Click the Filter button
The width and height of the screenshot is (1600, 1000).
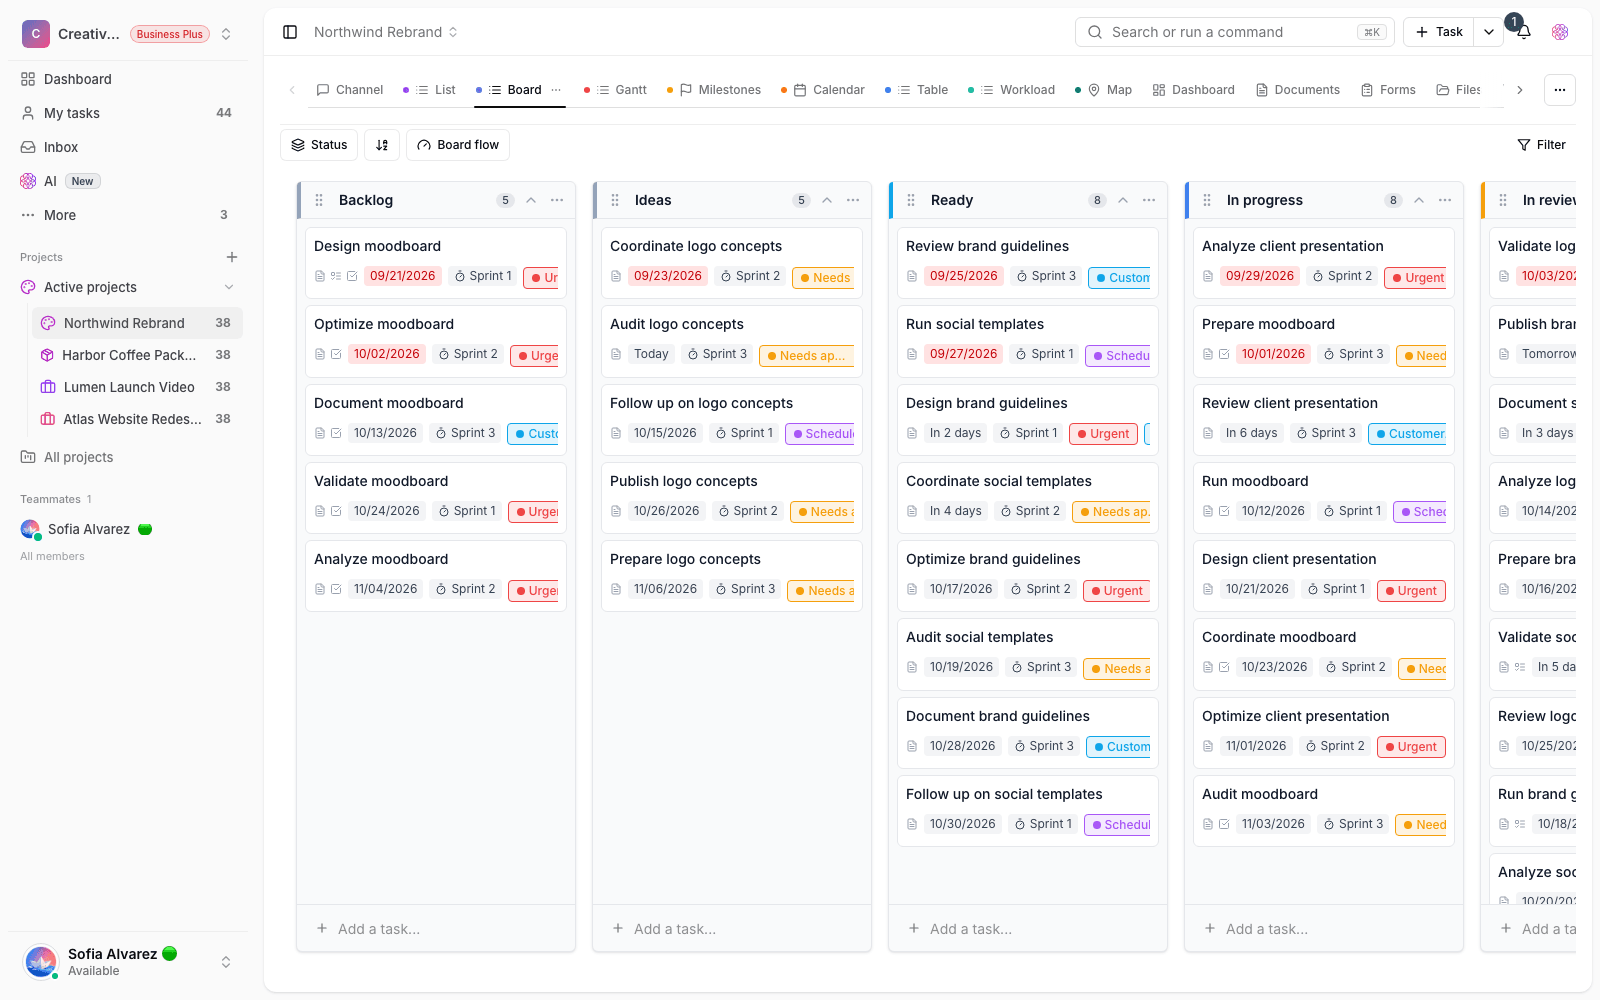pyautogui.click(x=1541, y=145)
